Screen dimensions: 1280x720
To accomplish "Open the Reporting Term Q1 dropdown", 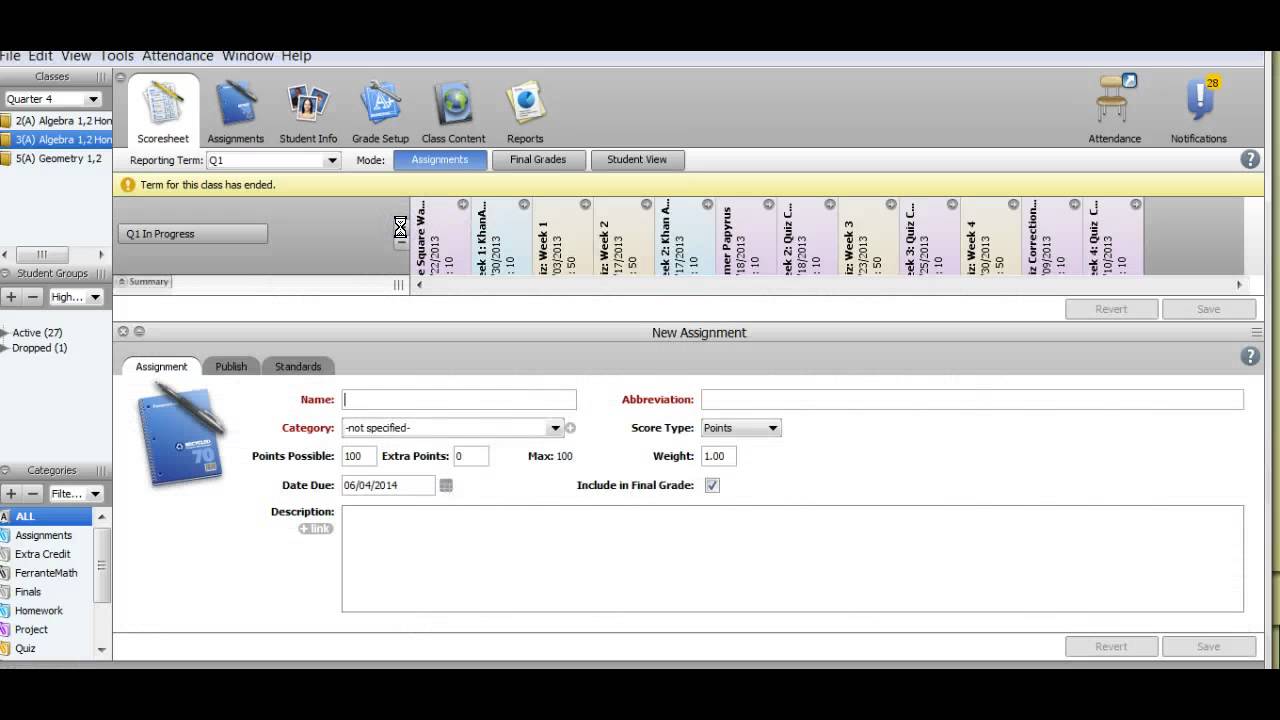I will pos(273,160).
